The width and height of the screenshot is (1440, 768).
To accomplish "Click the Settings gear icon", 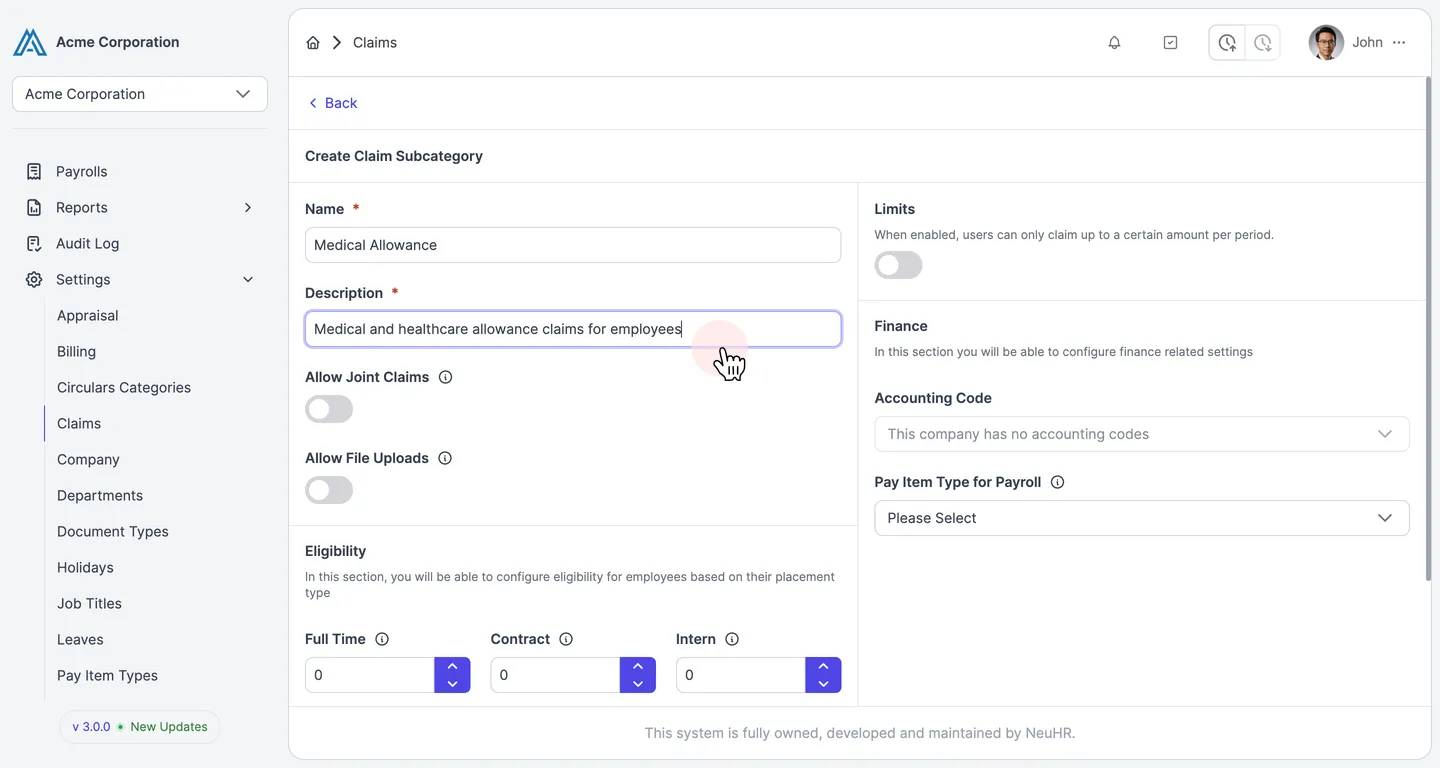I will coord(34,279).
